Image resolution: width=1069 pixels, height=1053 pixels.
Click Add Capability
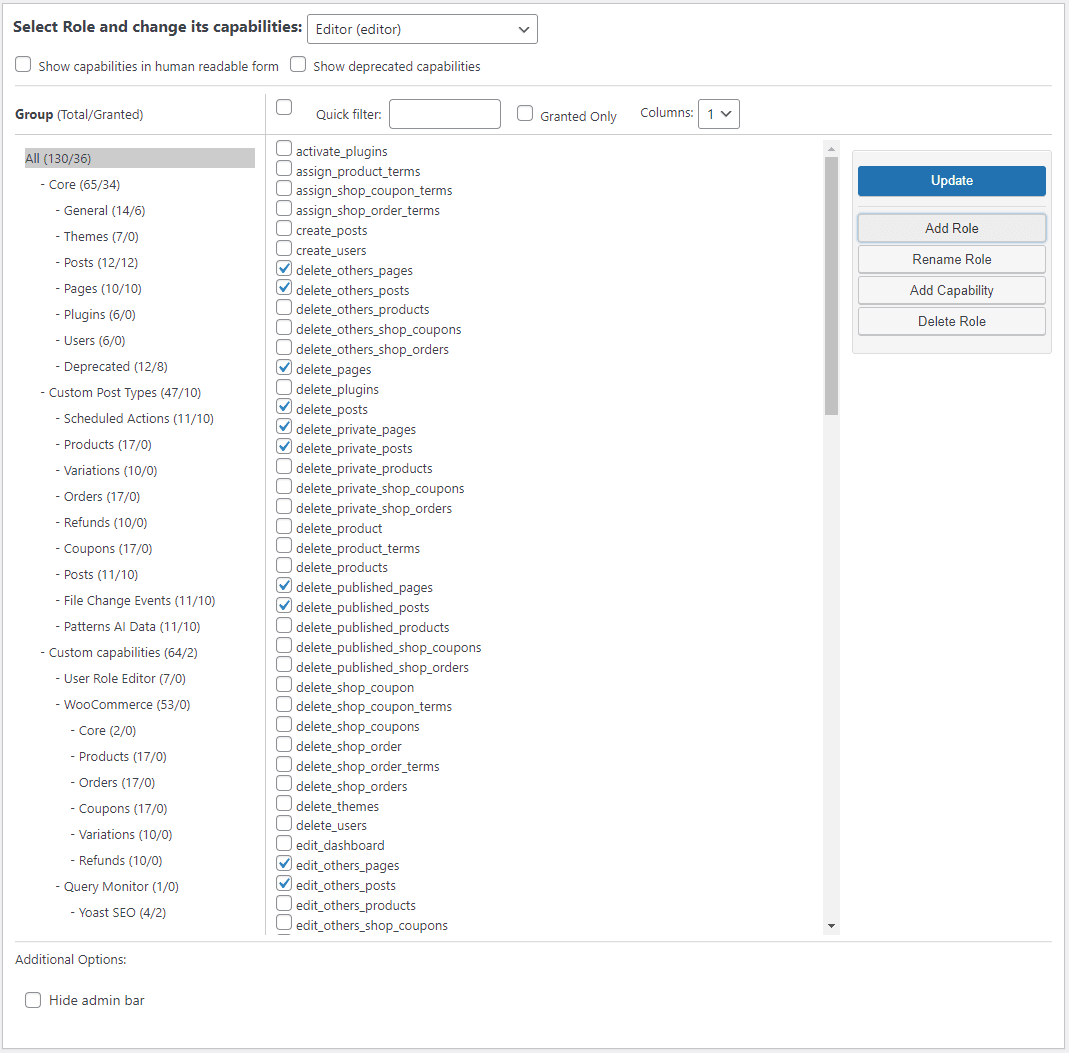click(x=950, y=290)
